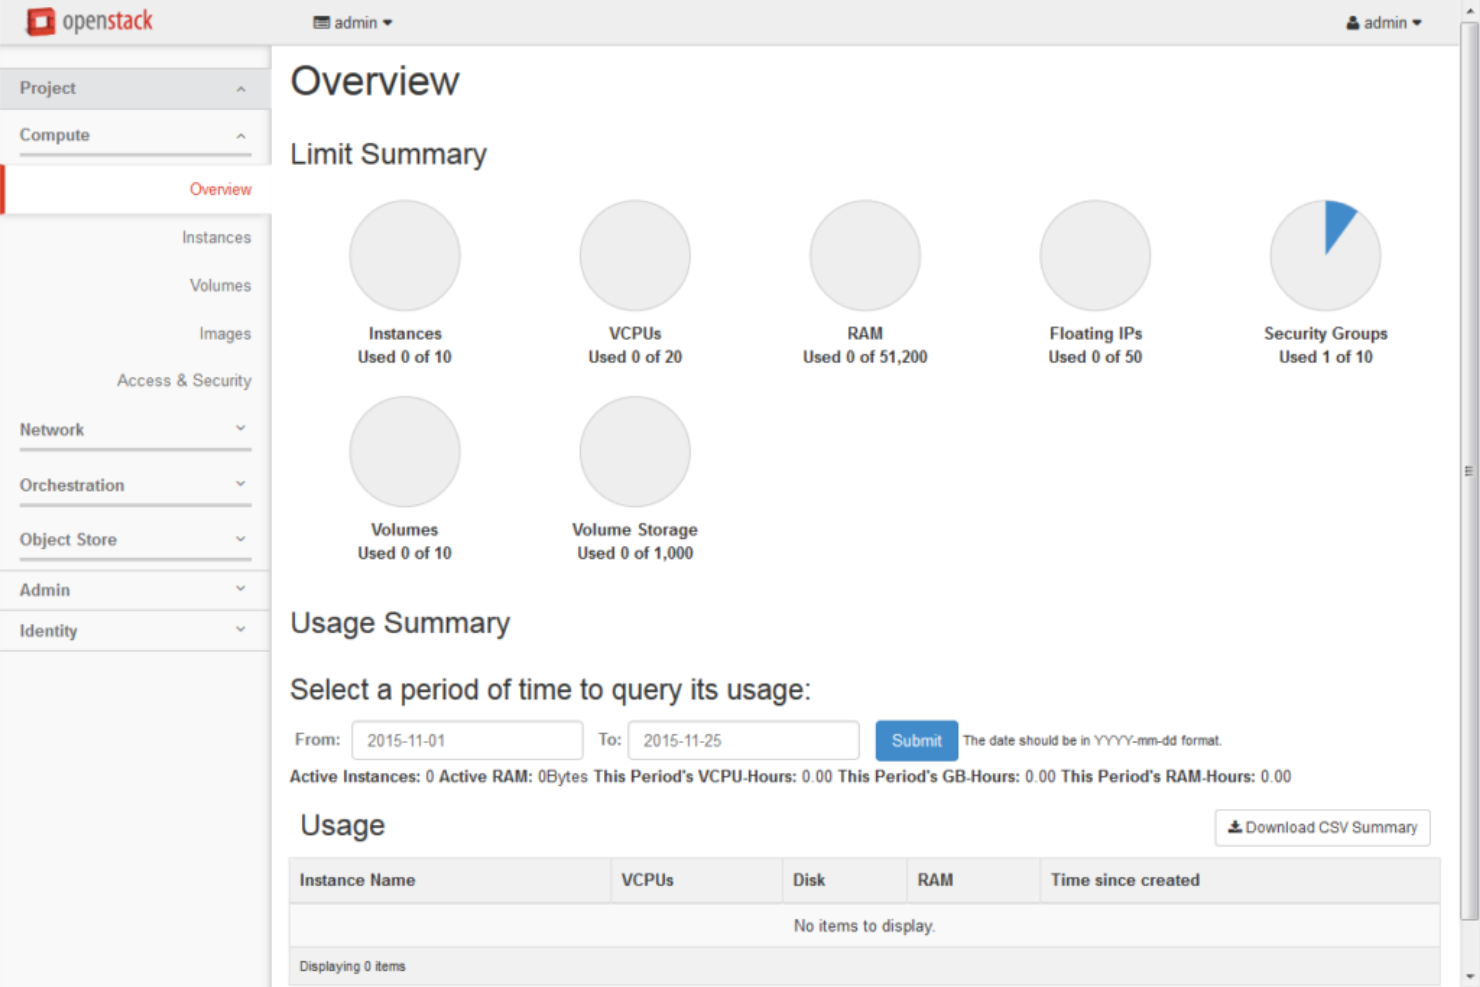The width and height of the screenshot is (1480, 987).
Task: Select Volumes in the sidebar
Action: click(220, 285)
